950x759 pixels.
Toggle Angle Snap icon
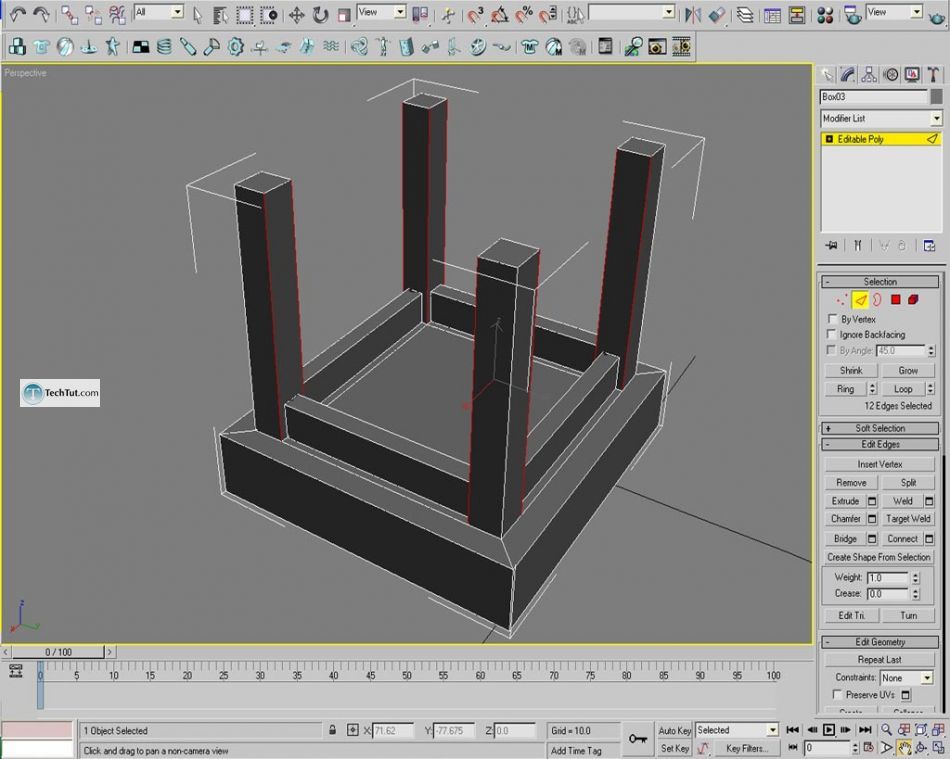point(499,15)
